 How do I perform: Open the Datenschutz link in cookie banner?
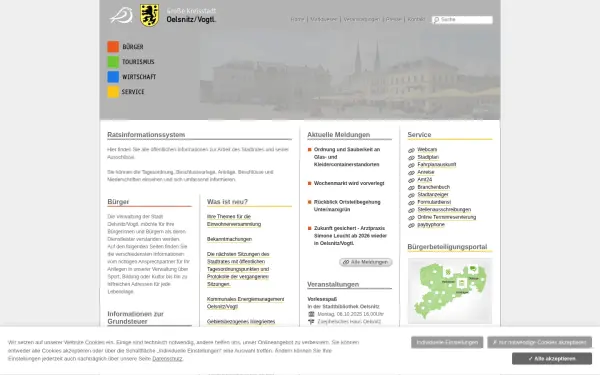pyautogui.click(x=167, y=359)
